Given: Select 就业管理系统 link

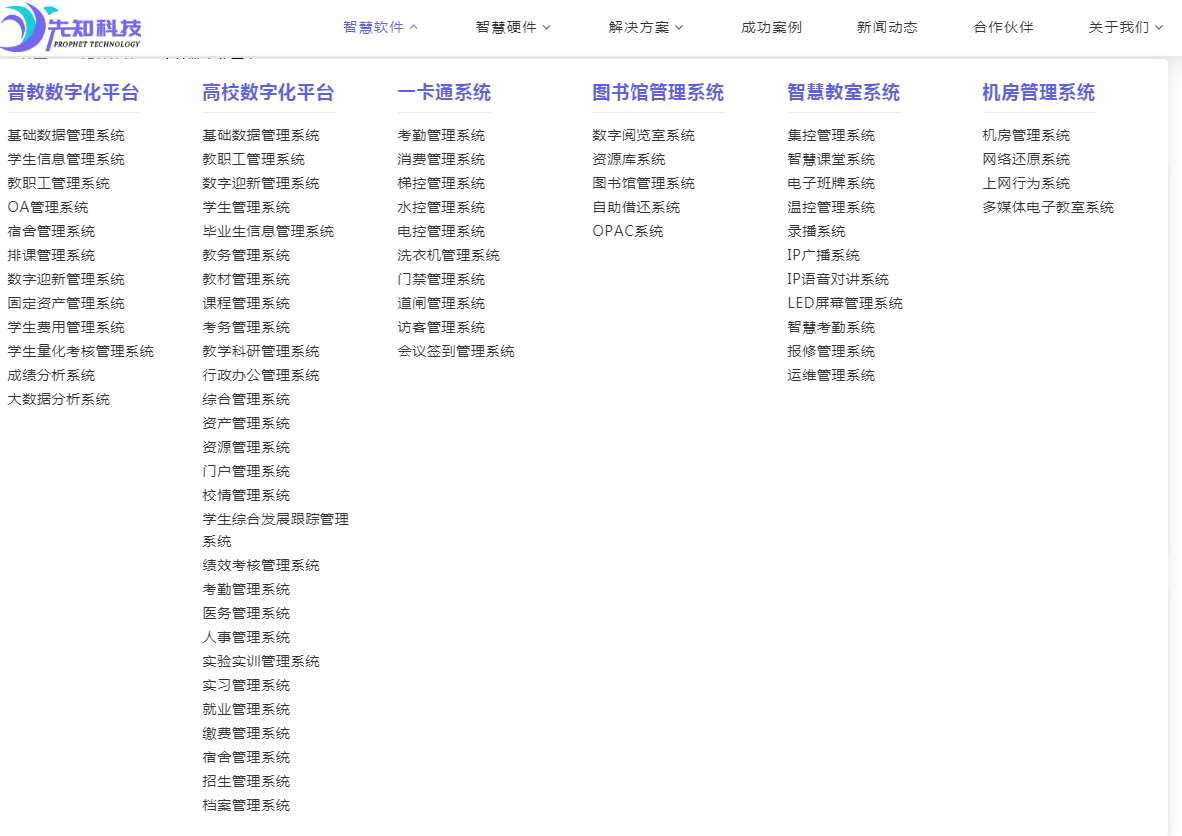Looking at the screenshot, I should [x=247, y=709].
